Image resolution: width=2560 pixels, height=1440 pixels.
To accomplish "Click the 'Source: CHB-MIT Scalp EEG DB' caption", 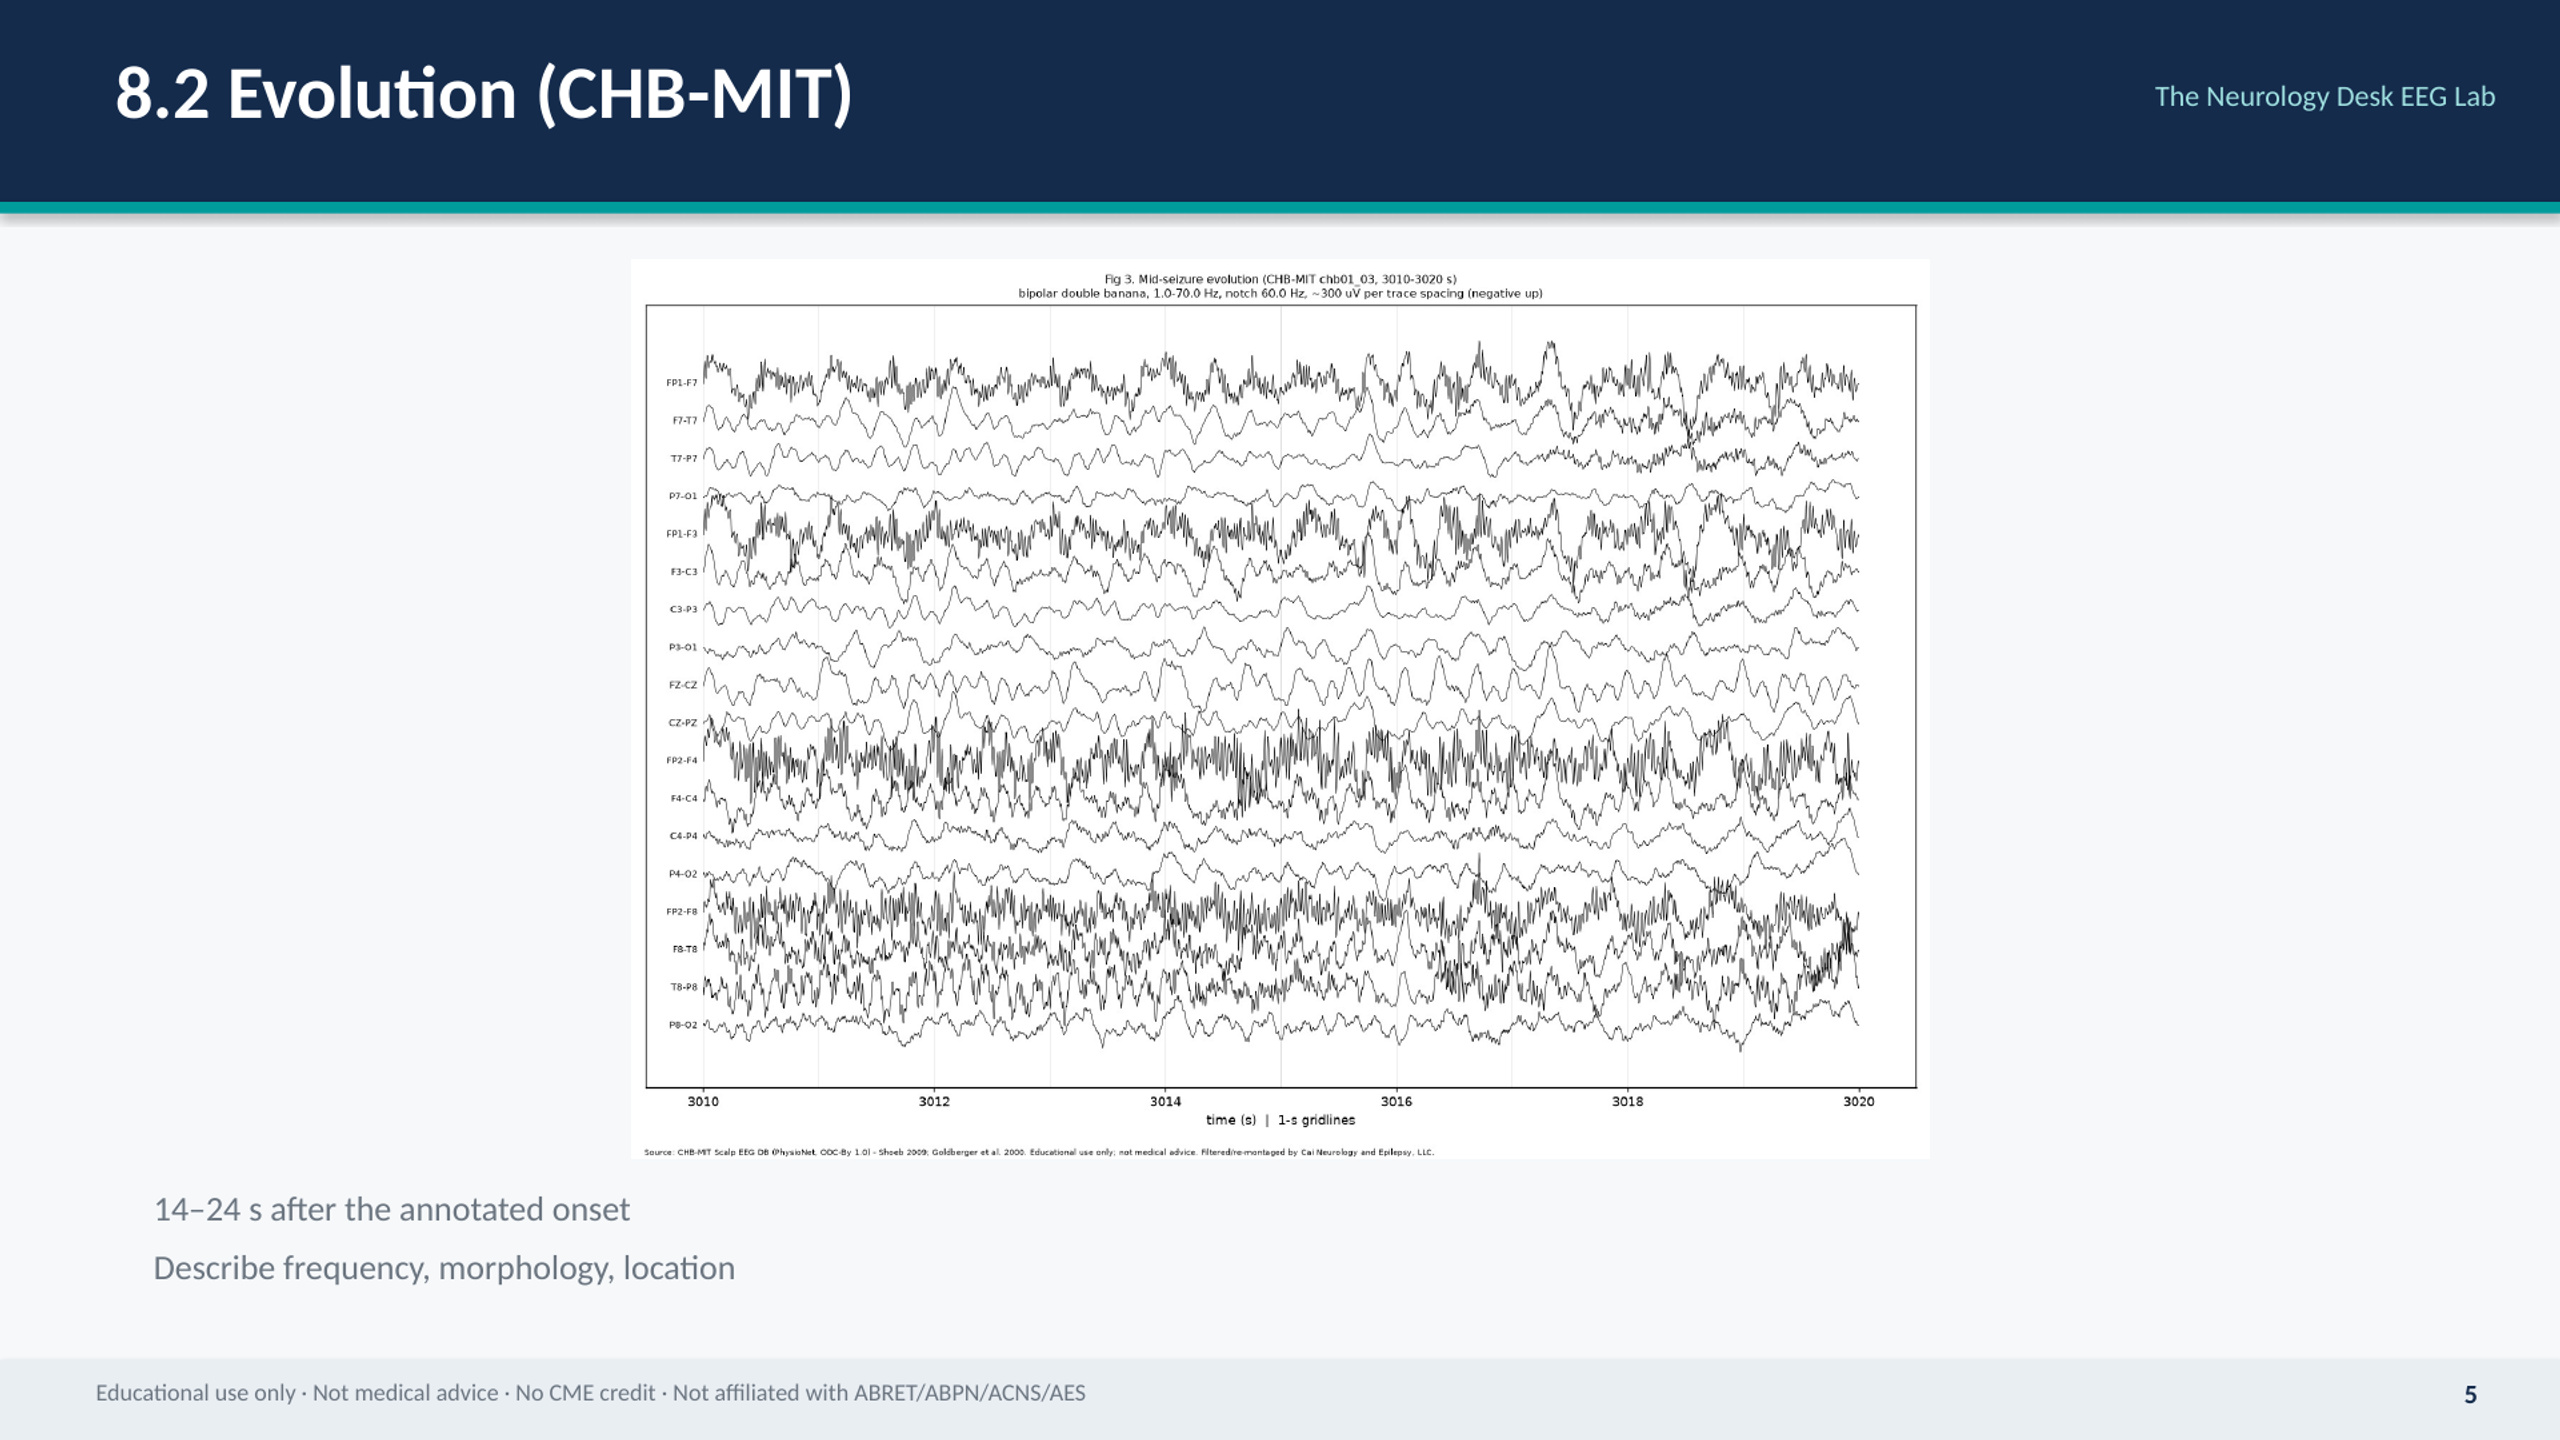I will [x=1039, y=1152].
